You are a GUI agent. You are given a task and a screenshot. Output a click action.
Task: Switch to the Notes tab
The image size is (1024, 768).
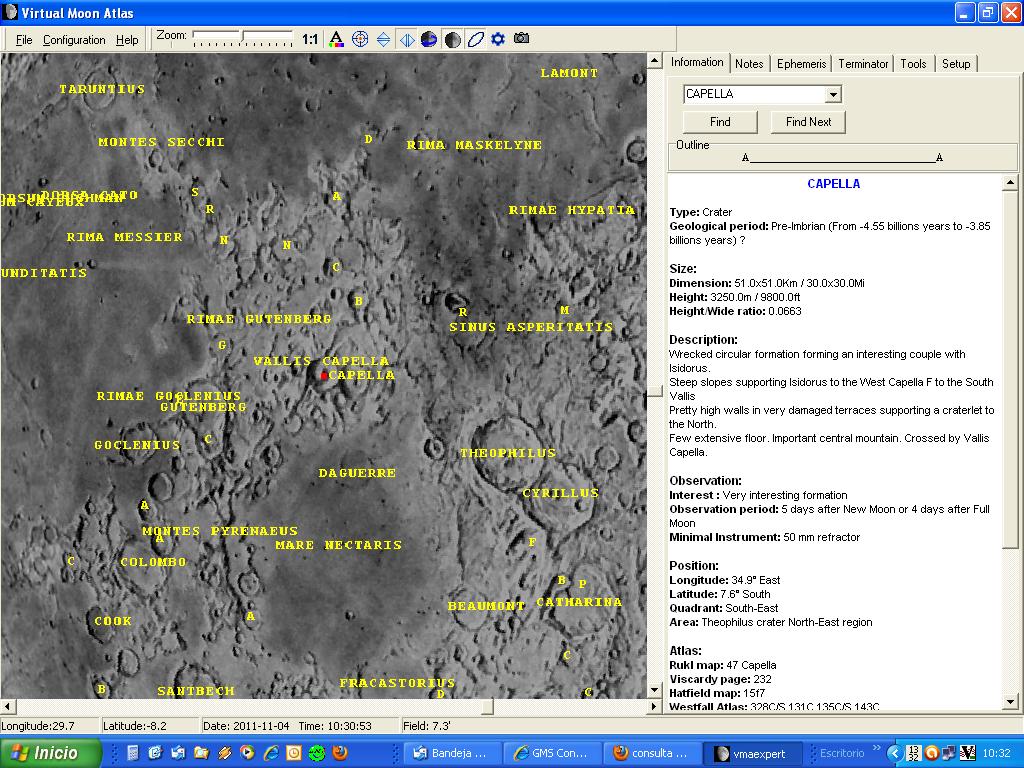tap(749, 63)
